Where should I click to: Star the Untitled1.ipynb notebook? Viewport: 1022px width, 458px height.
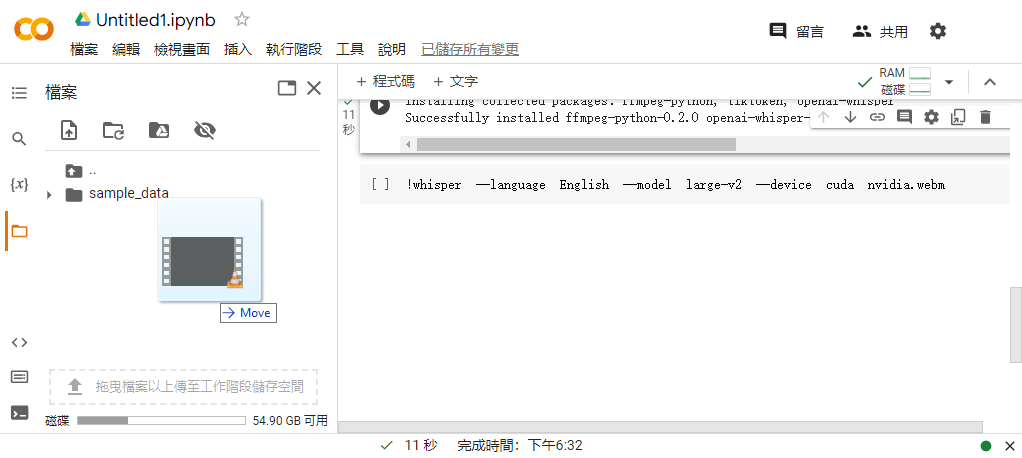click(242, 20)
